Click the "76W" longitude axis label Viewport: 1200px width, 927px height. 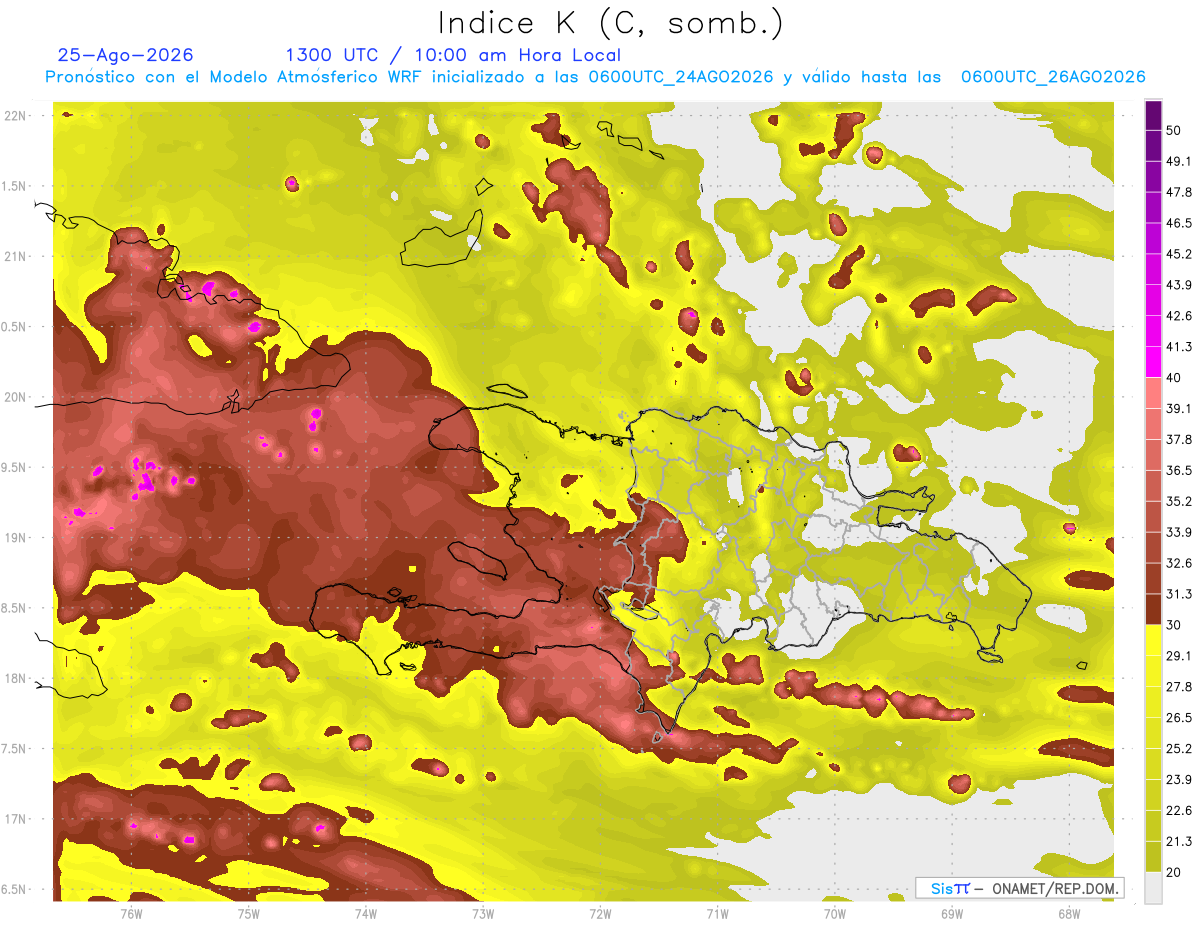(131, 914)
